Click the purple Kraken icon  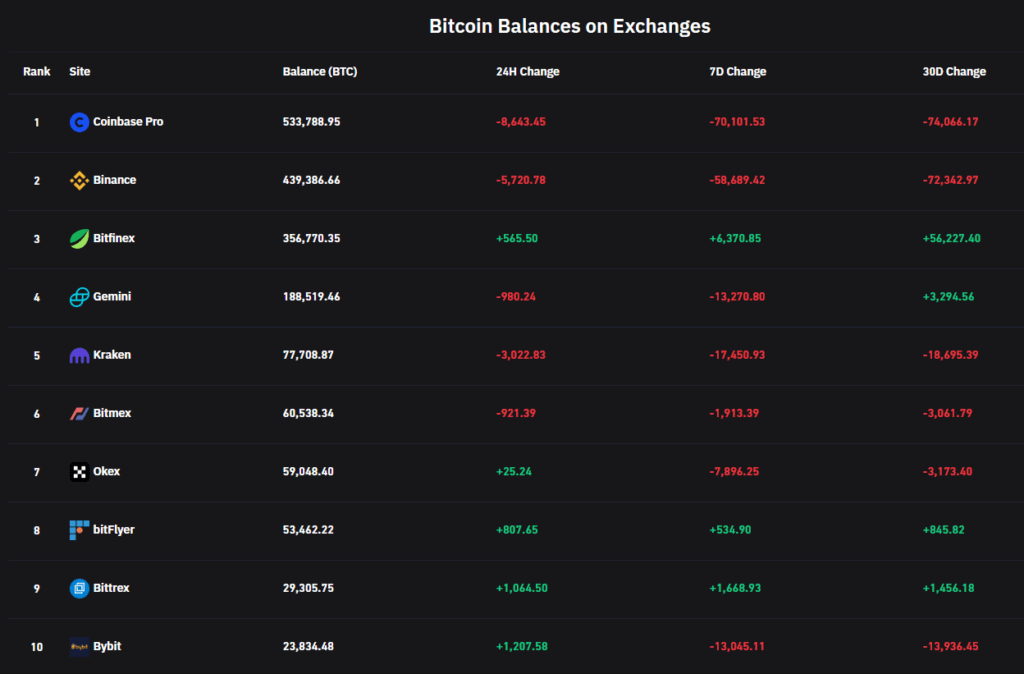click(x=79, y=355)
